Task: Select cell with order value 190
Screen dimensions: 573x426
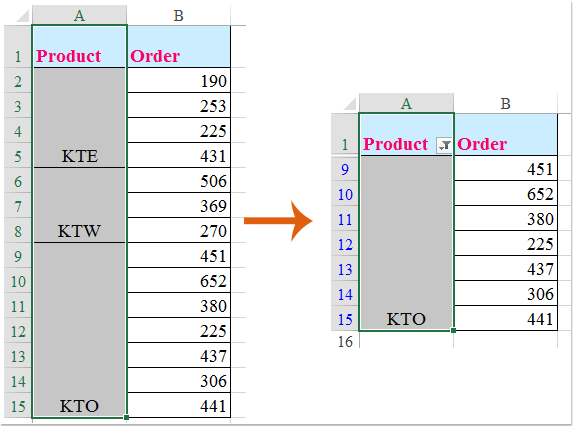Action: point(179,80)
